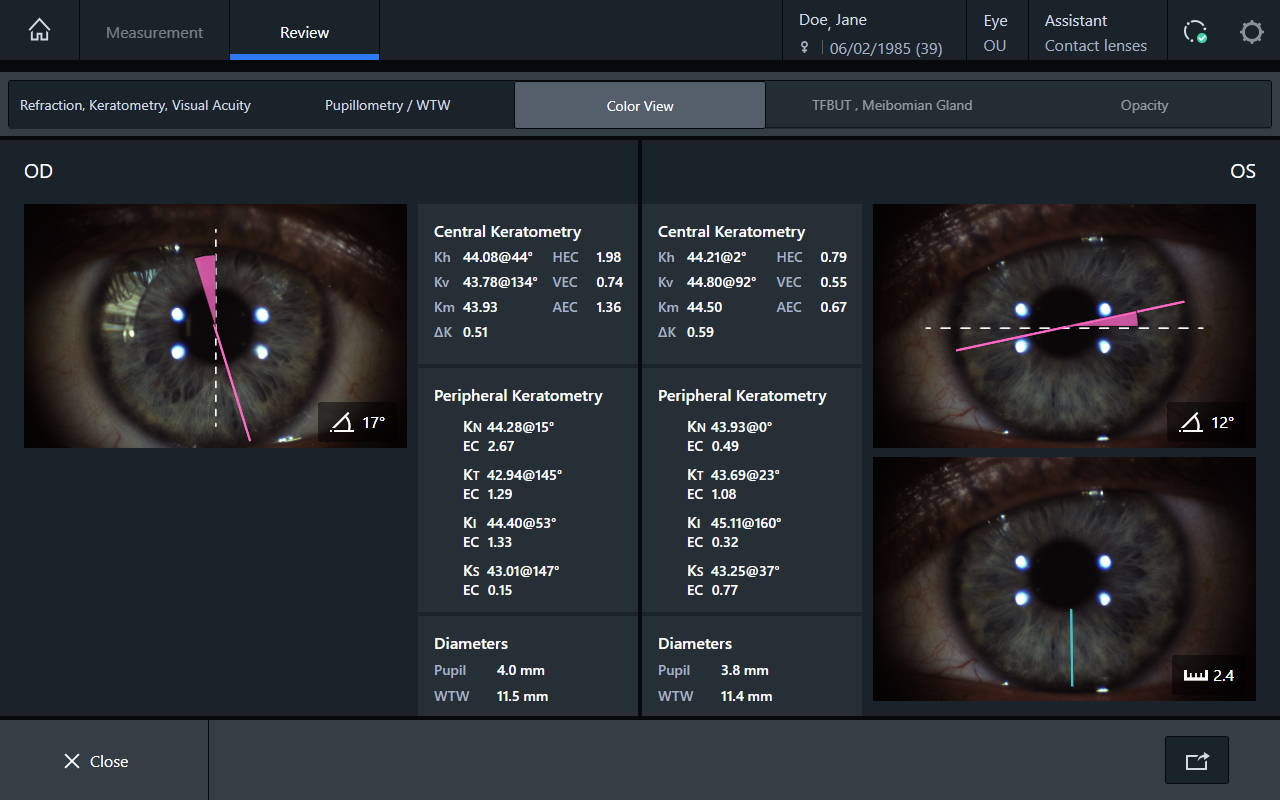Select the Color View tab
Image resolution: width=1280 pixels, height=800 pixels.
[x=640, y=105]
